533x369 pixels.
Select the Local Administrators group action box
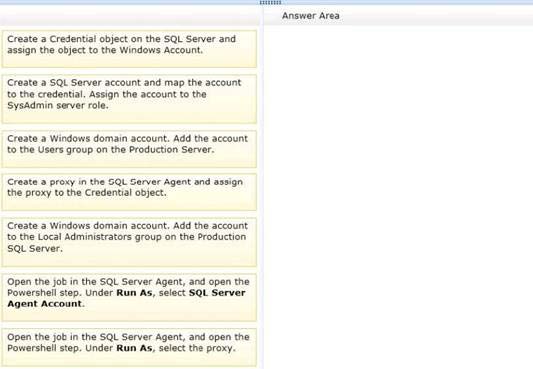[129, 242]
